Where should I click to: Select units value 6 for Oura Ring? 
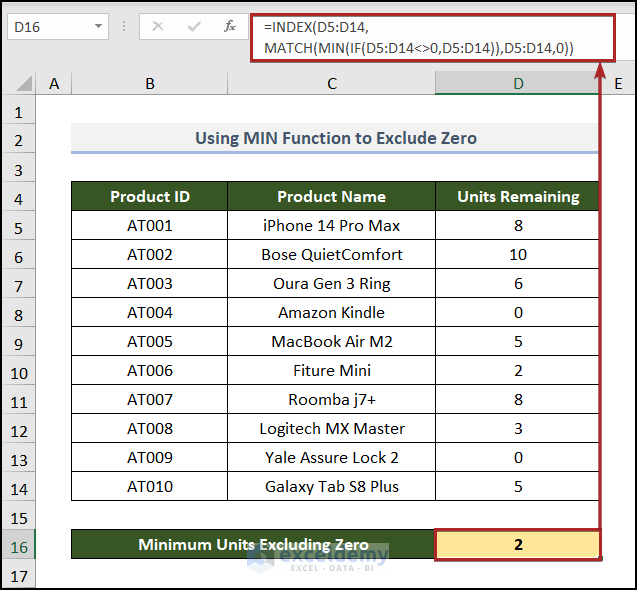coord(517,283)
